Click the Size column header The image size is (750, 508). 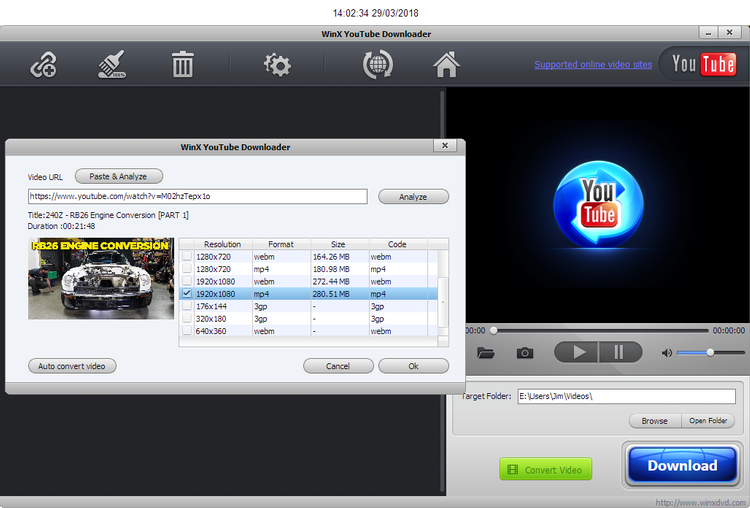coord(340,244)
